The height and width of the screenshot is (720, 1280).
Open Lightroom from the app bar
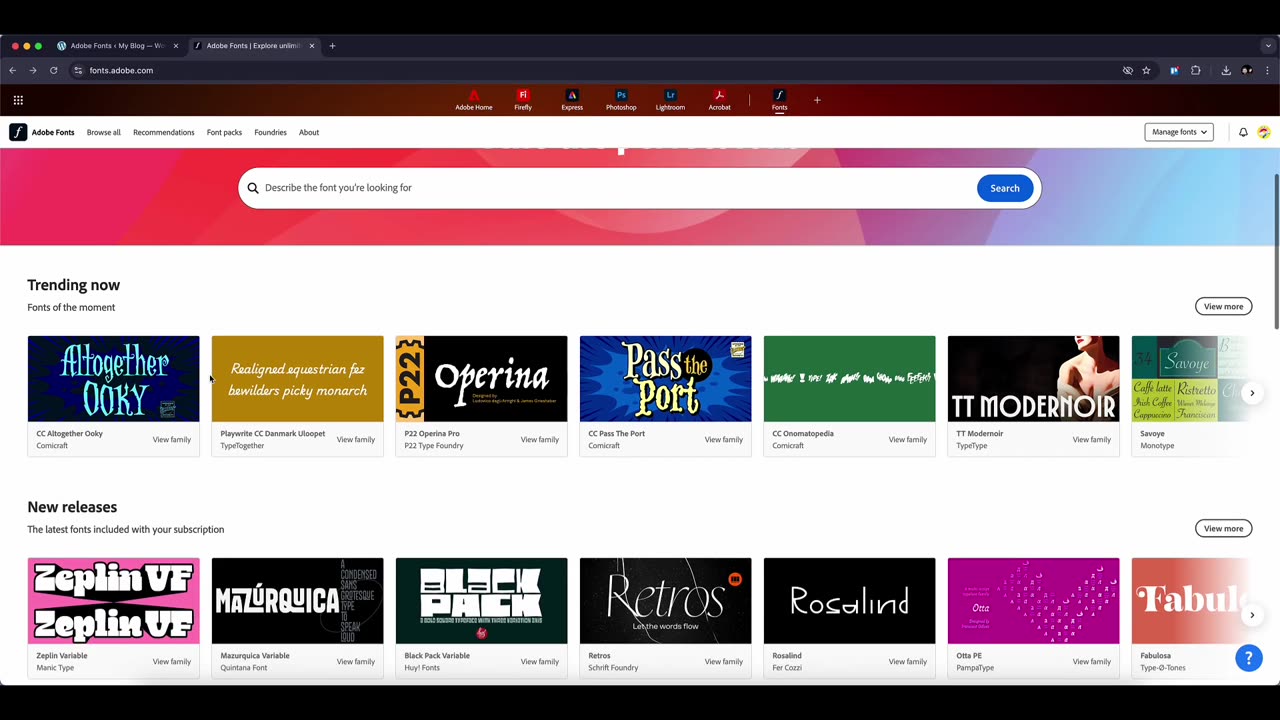pyautogui.click(x=670, y=100)
